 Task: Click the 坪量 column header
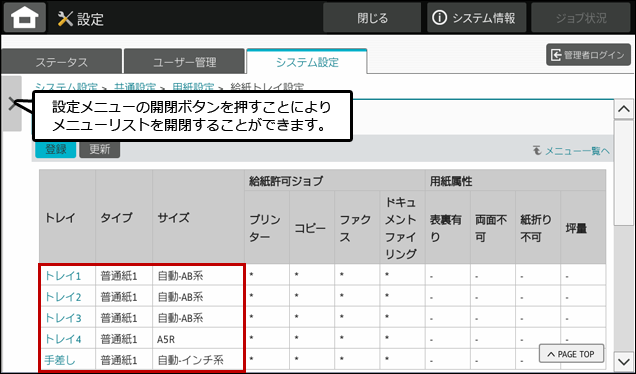pyautogui.click(x=583, y=228)
